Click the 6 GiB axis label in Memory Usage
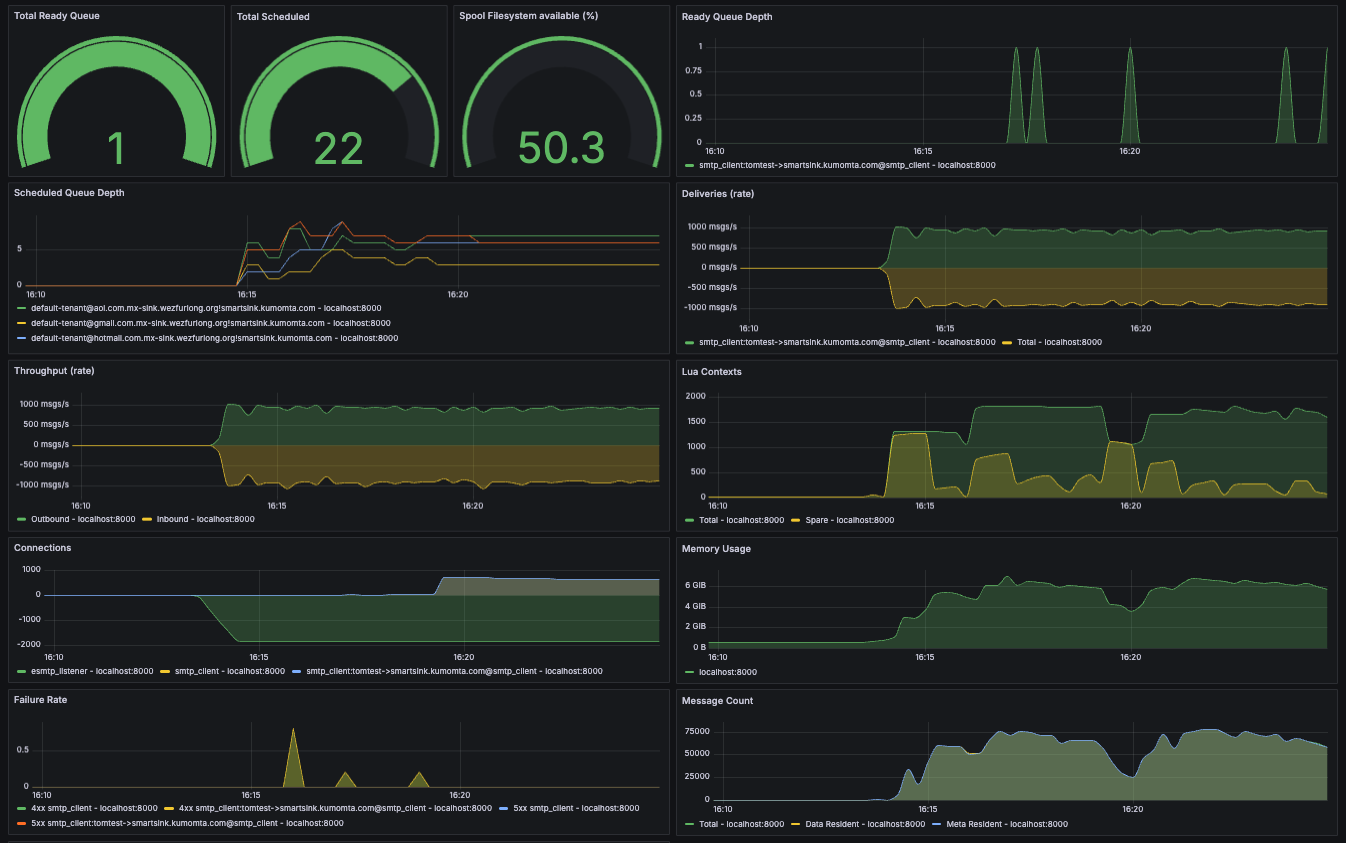 696,585
